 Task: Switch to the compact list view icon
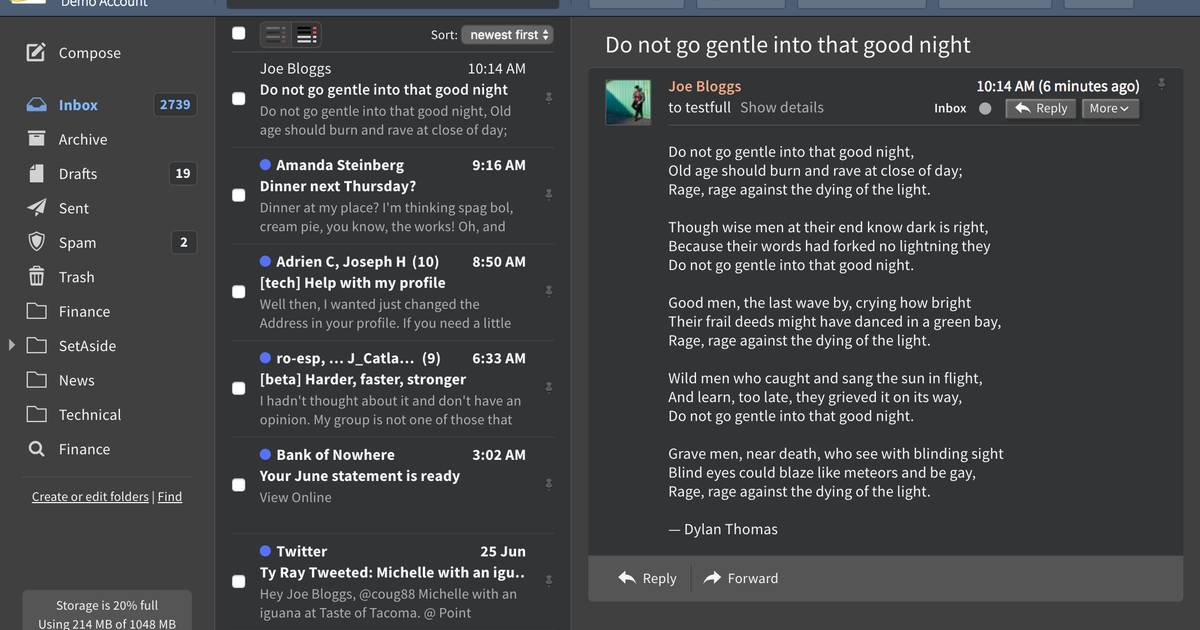point(276,33)
